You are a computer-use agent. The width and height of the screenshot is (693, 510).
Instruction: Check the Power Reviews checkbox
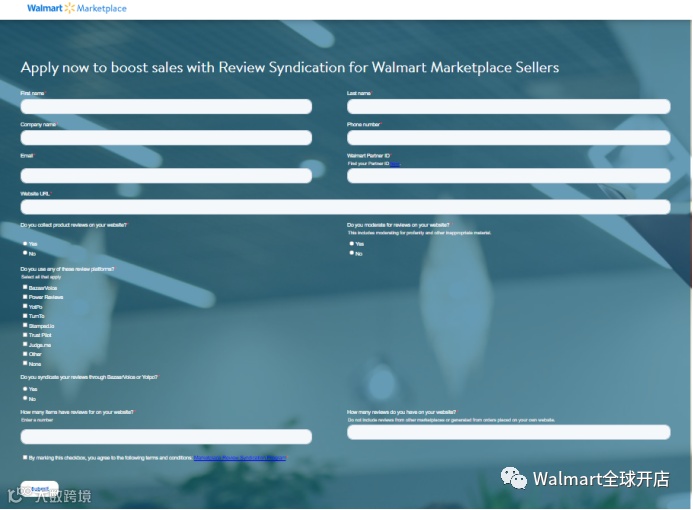[25, 297]
